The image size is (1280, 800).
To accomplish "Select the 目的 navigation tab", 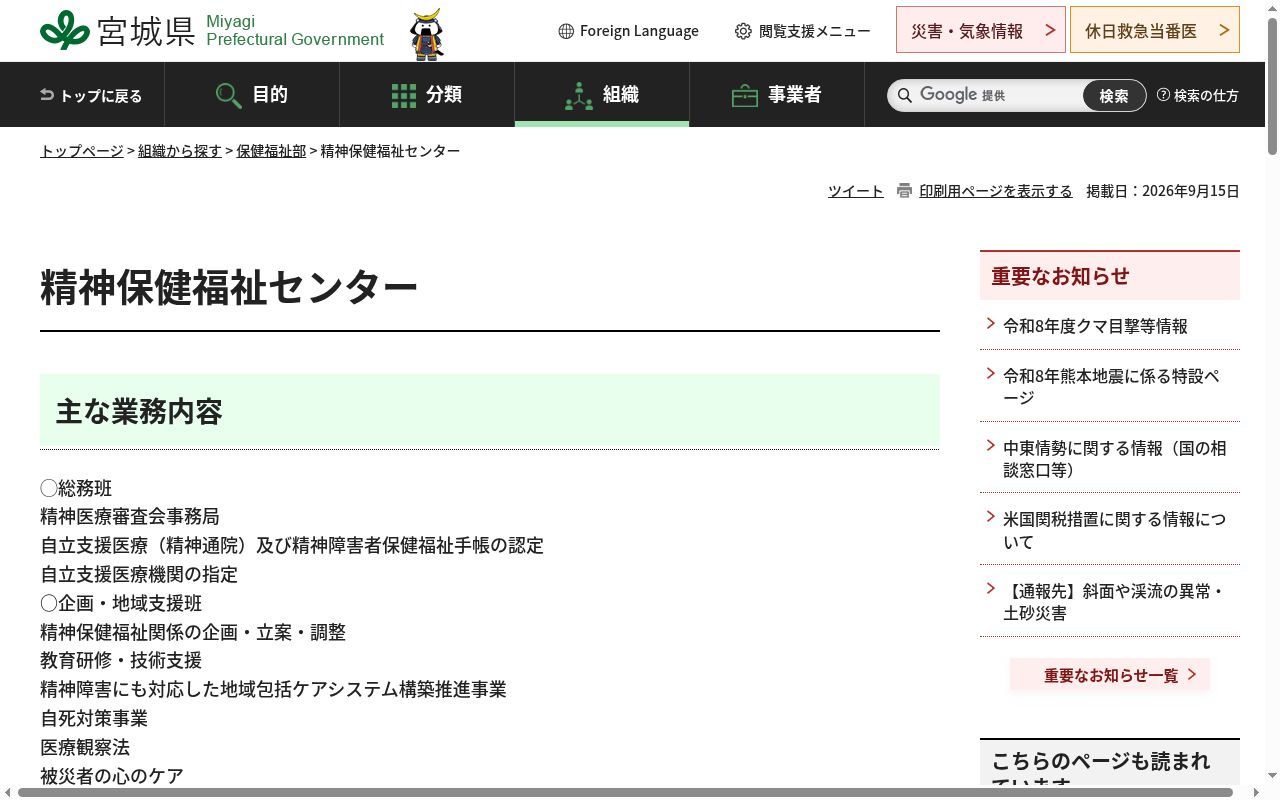I will click(x=252, y=95).
